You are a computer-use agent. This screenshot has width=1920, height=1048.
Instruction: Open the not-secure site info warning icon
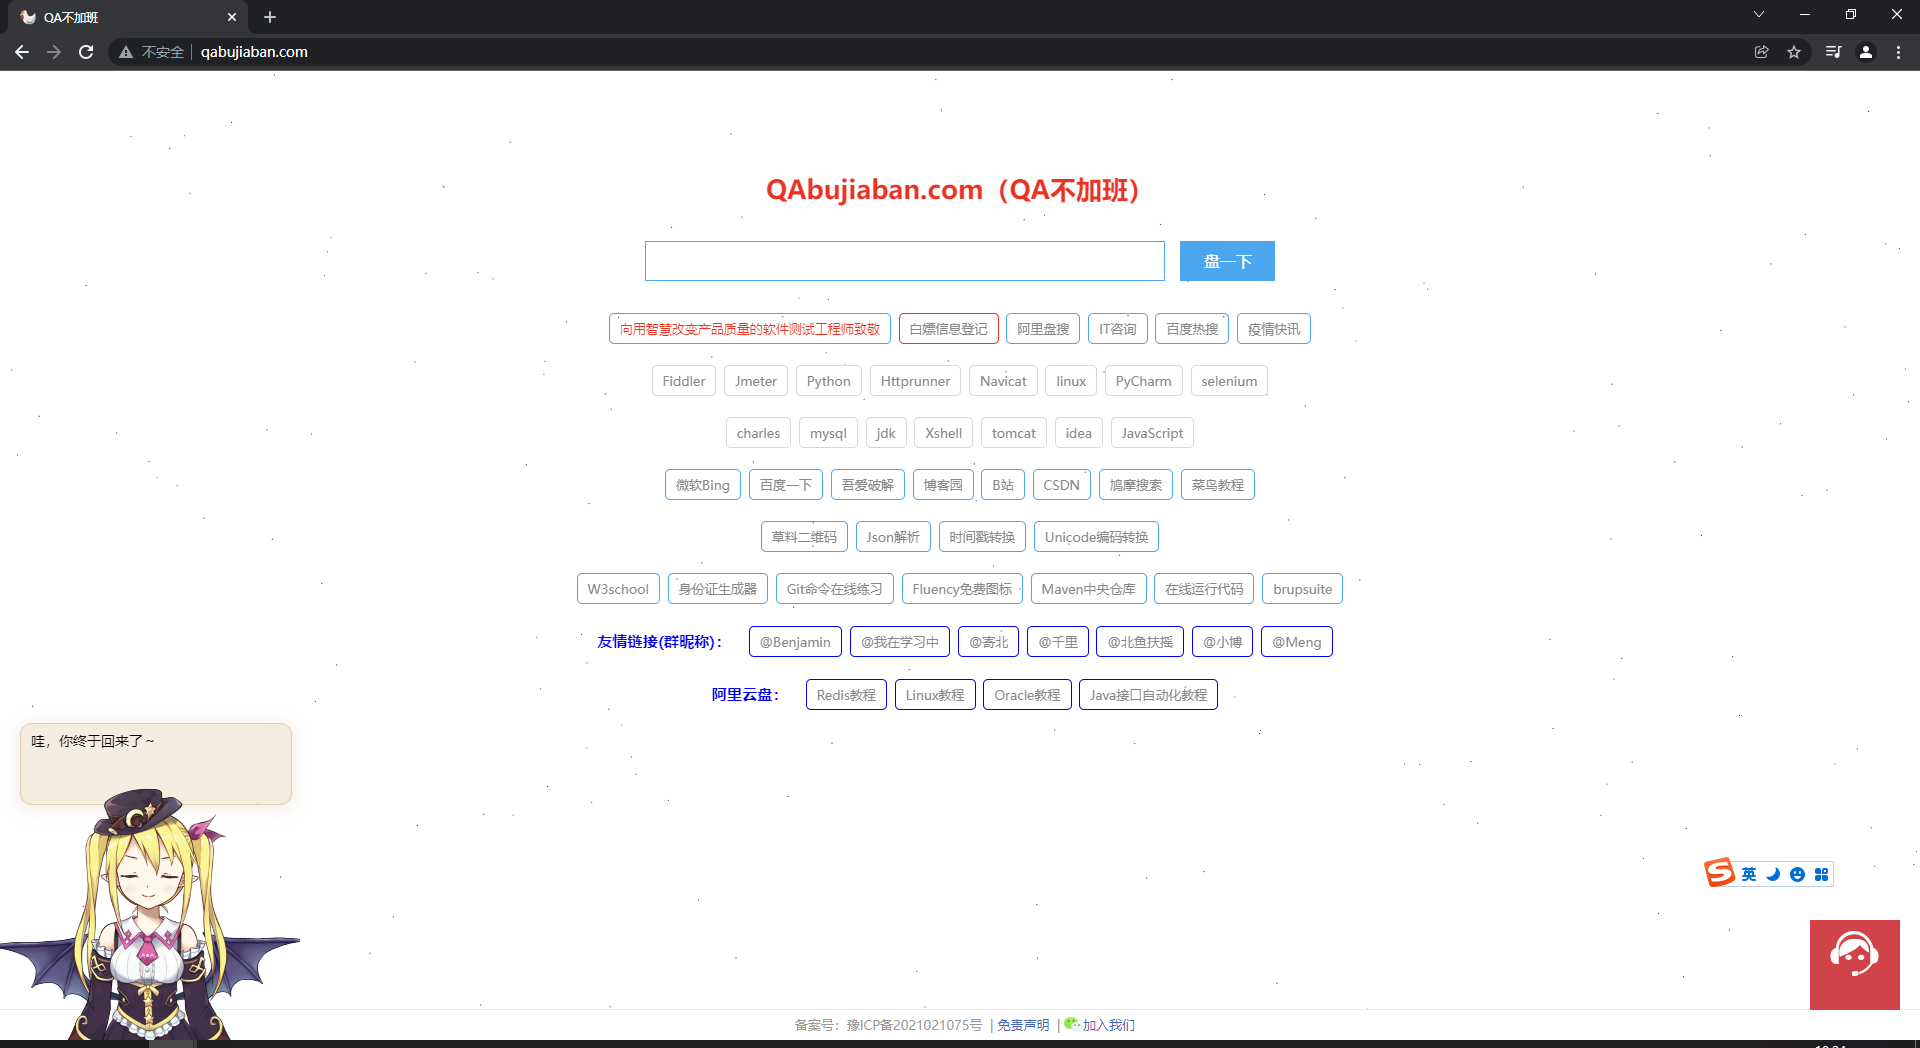coord(126,52)
